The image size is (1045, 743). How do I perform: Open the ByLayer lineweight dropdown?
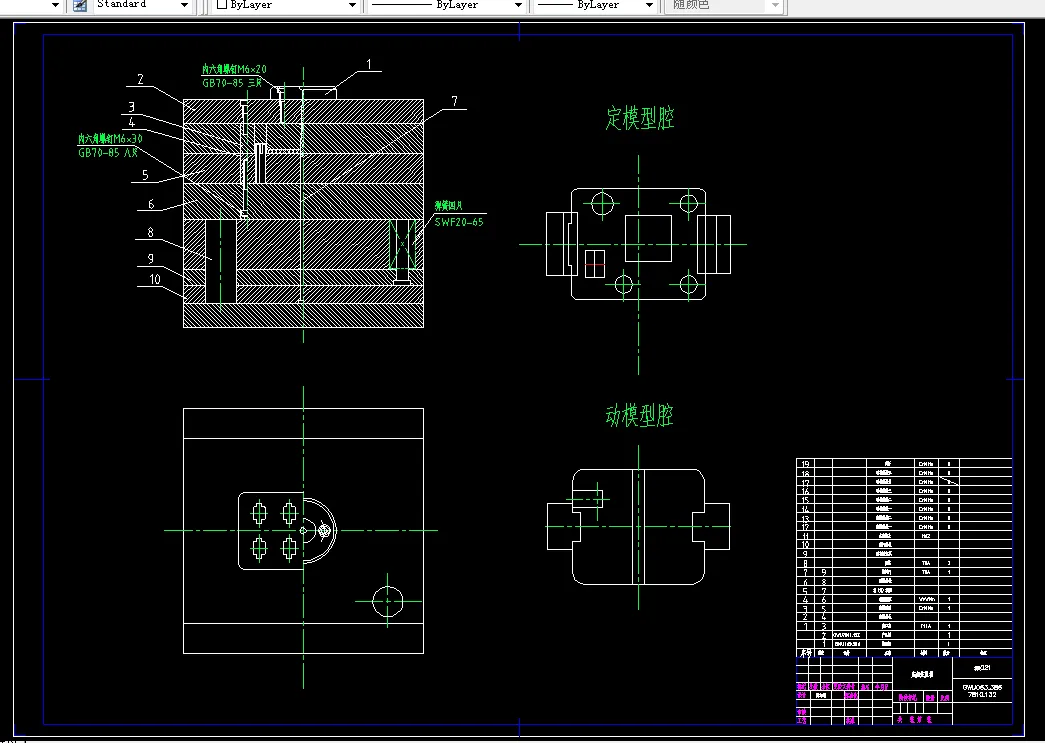click(649, 5)
